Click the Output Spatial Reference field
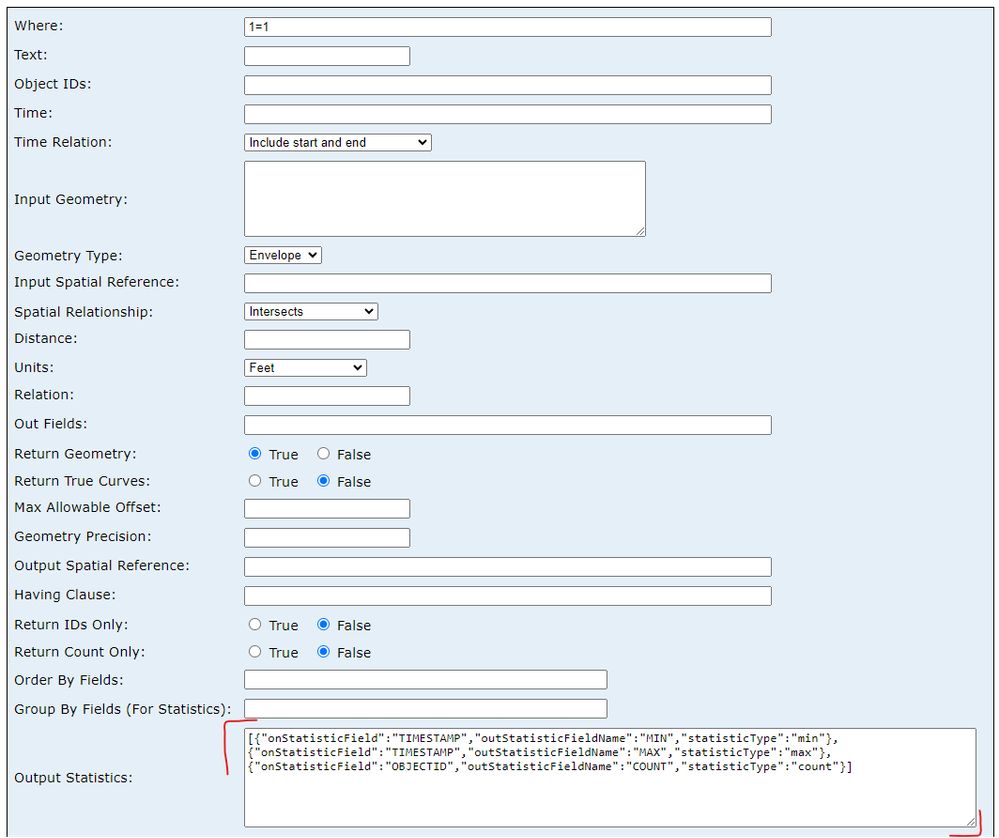This screenshot has width=999, height=838. 507,567
